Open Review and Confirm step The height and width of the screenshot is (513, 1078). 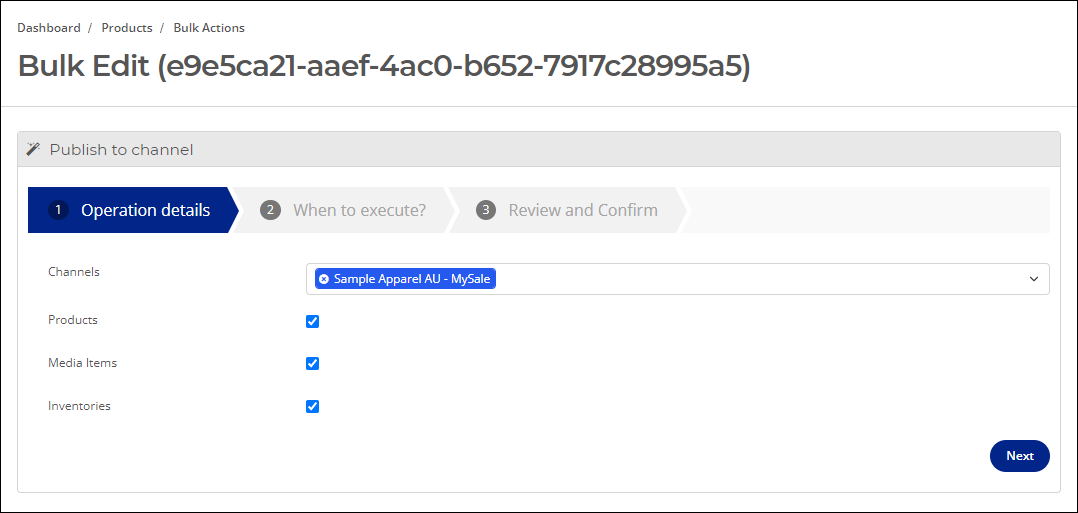click(567, 210)
